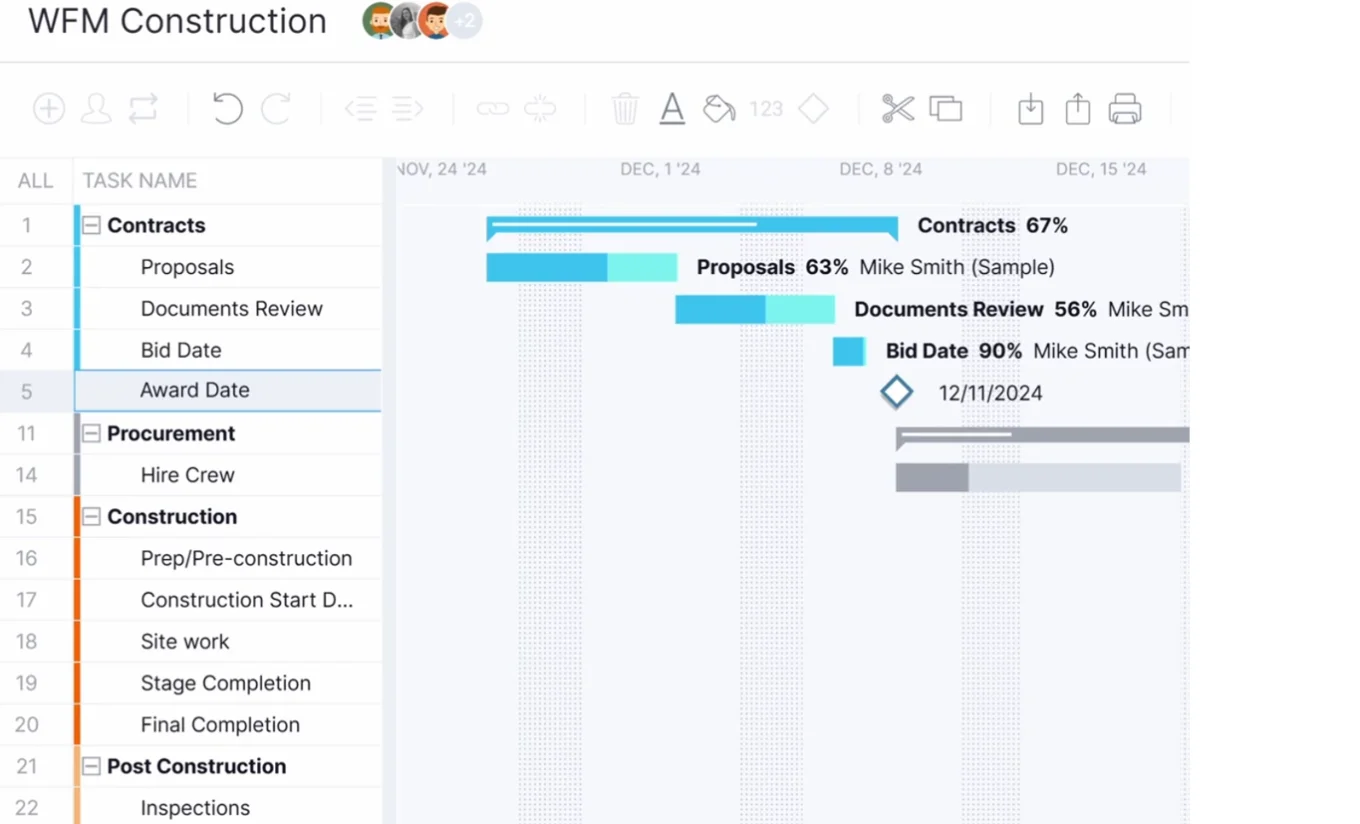Open additional collaborators via +2 avatar
The image size is (1360, 824).
point(463,20)
